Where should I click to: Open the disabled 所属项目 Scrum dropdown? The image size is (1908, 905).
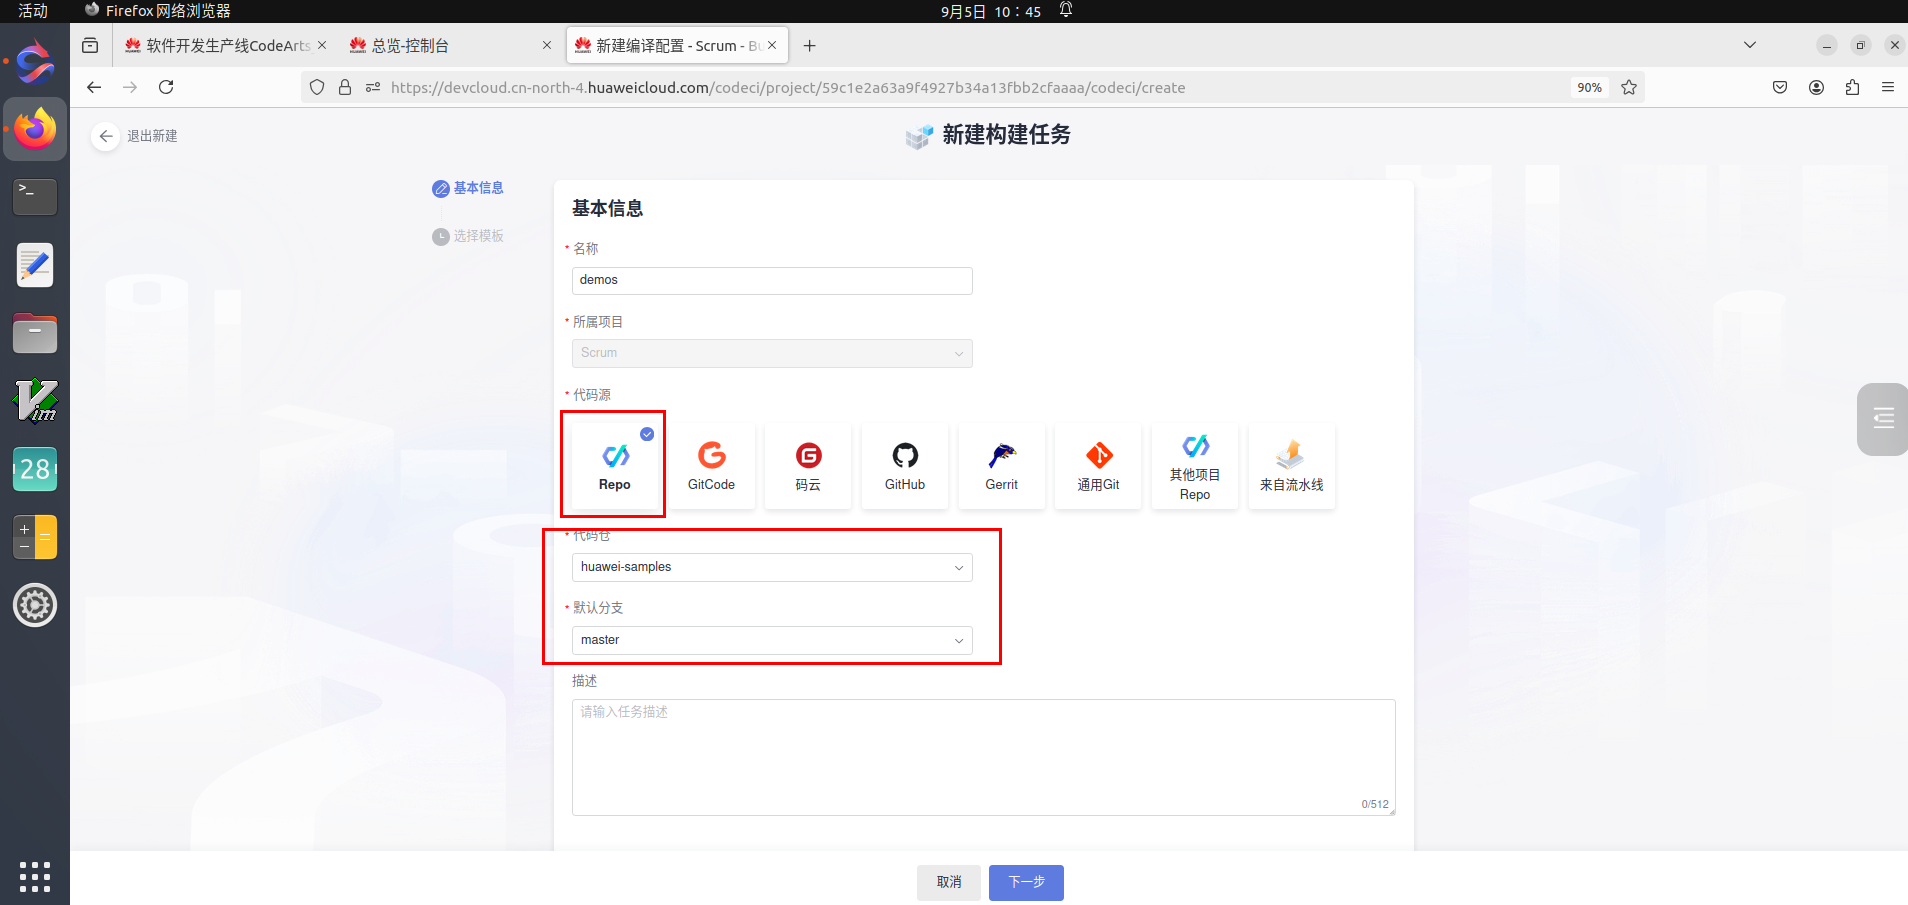tap(772, 353)
